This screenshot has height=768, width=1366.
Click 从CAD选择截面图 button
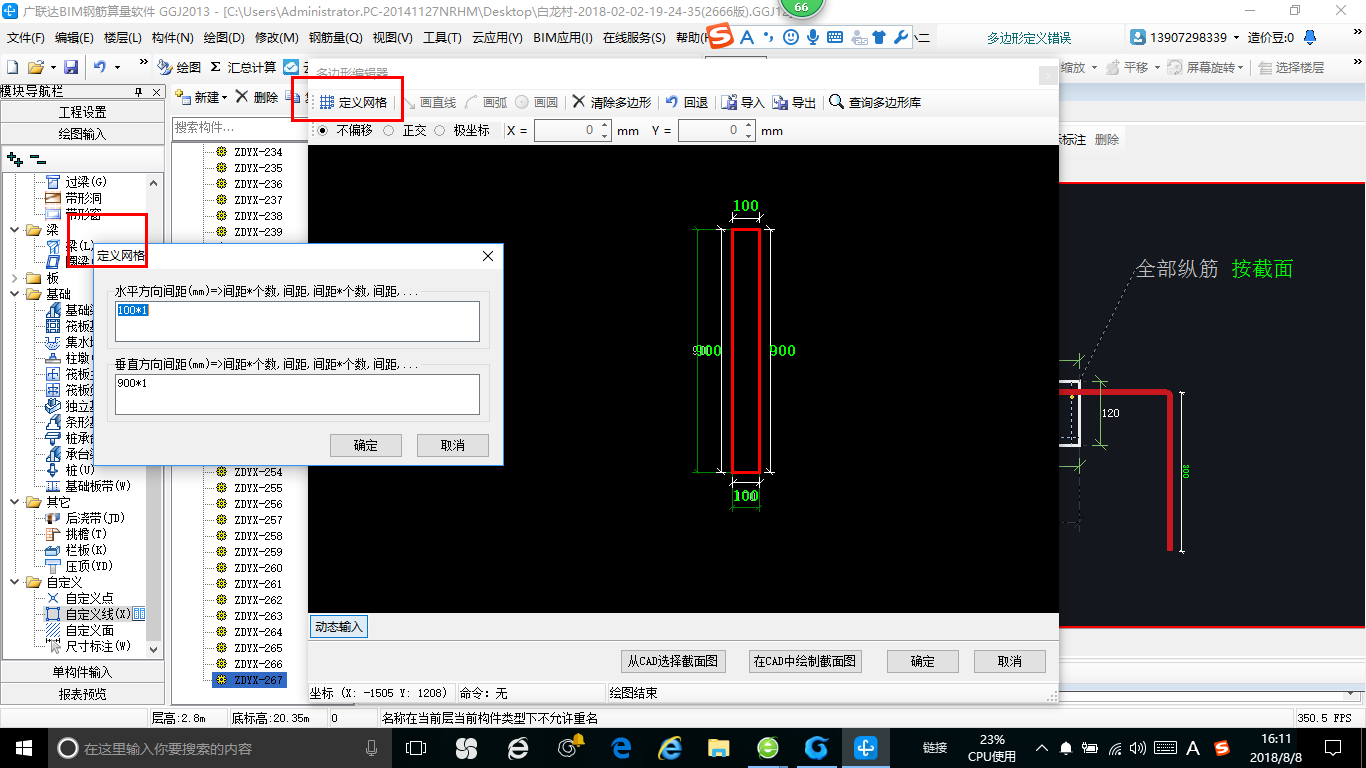673,661
